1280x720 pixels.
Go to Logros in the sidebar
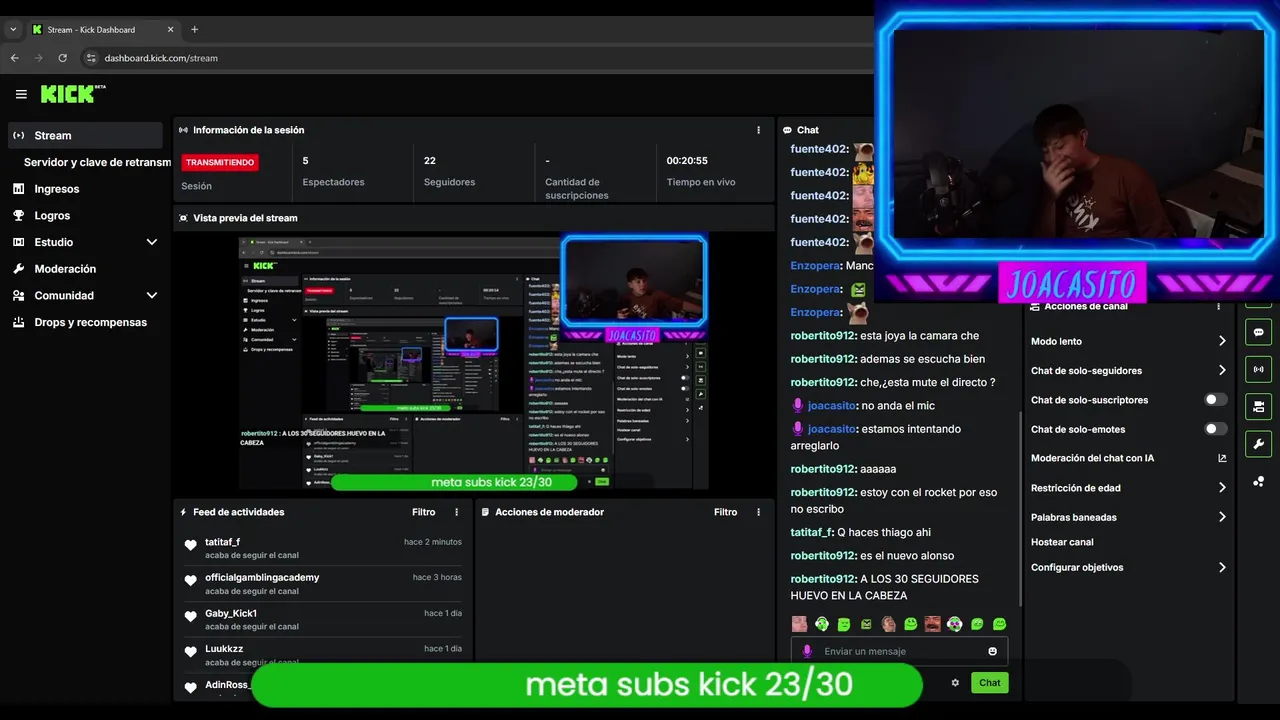52,216
